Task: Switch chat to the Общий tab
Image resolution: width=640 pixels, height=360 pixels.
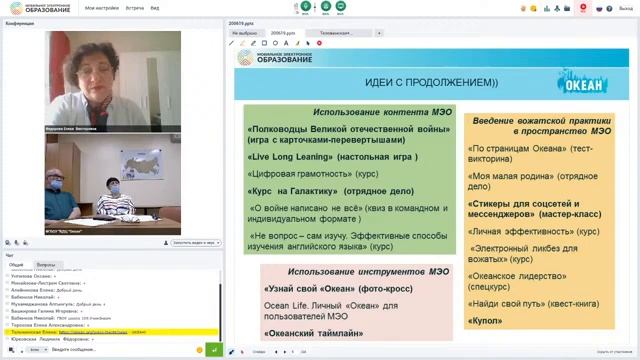Action: (16, 265)
